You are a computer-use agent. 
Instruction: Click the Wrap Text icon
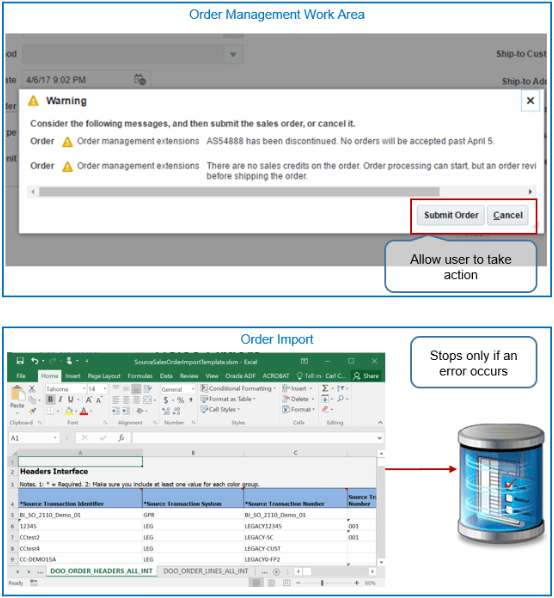pyautogui.click(x=148, y=389)
